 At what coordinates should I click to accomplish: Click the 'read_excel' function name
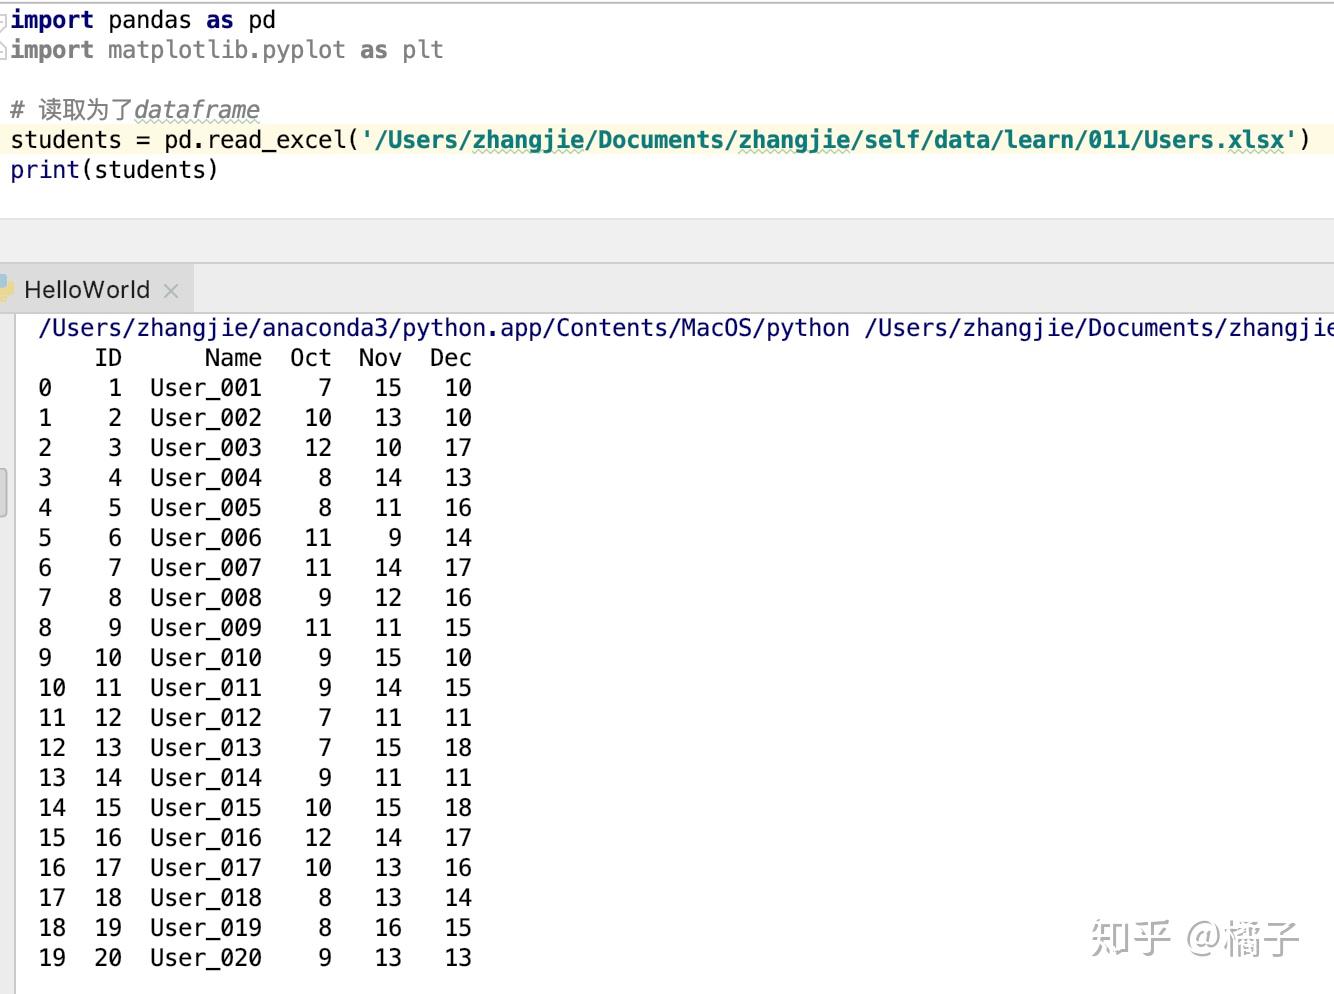click(x=276, y=140)
